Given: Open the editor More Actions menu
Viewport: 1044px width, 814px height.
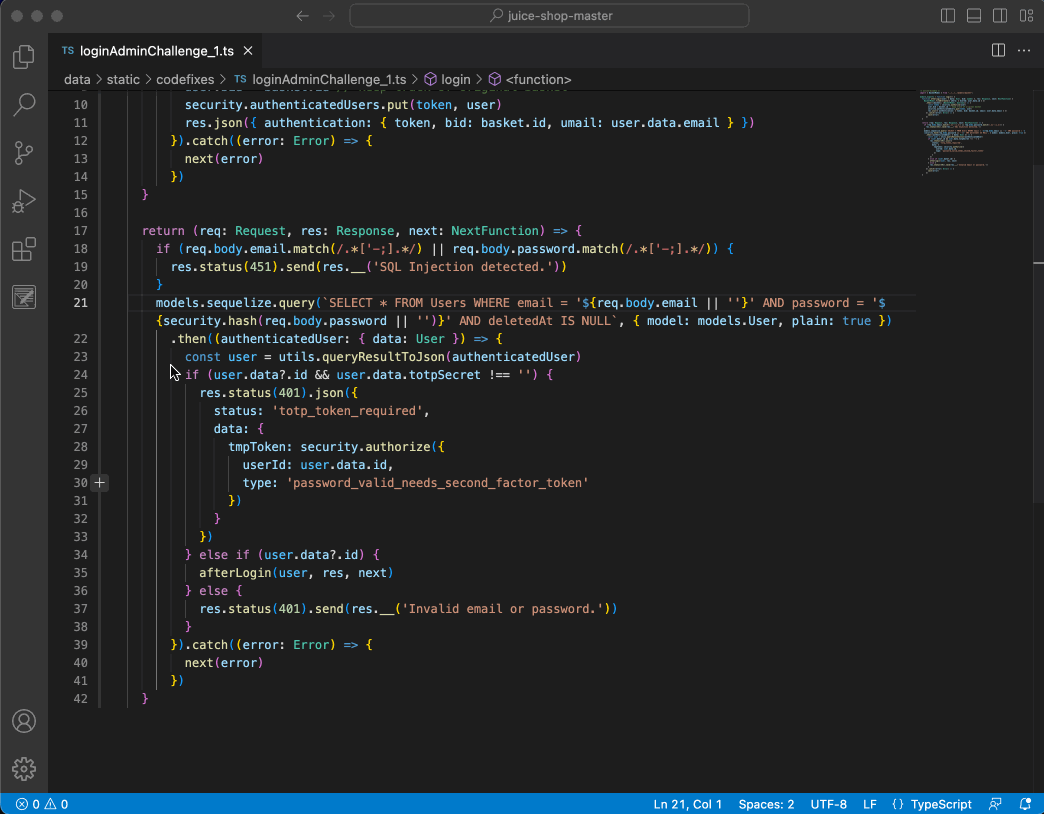Looking at the screenshot, I should coord(1023,50).
